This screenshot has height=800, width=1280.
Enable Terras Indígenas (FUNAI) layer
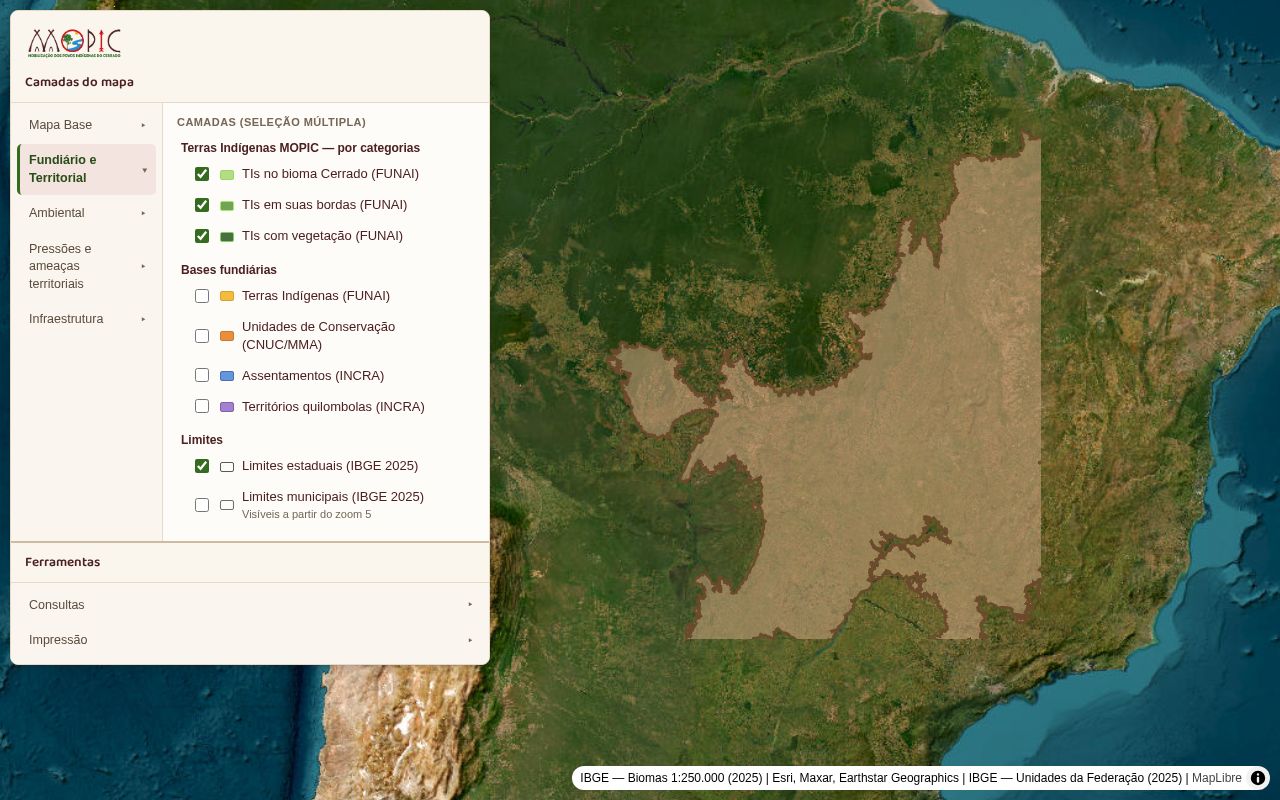[x=202, y=296]
